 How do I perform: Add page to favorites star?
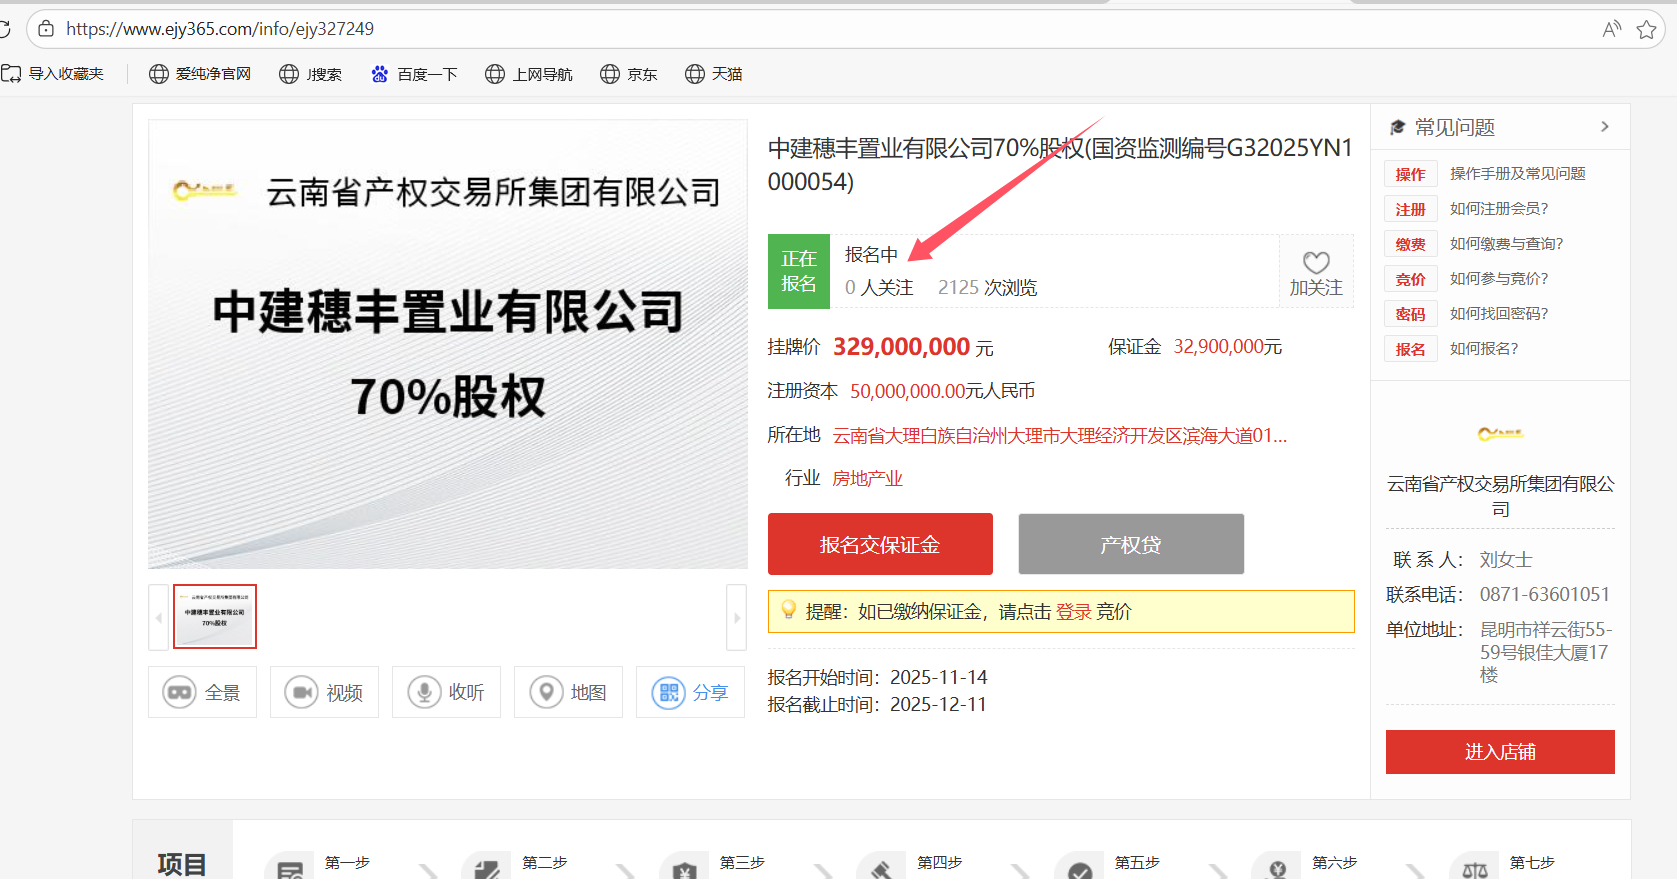pyautogui.click(x=1646, y=29)
